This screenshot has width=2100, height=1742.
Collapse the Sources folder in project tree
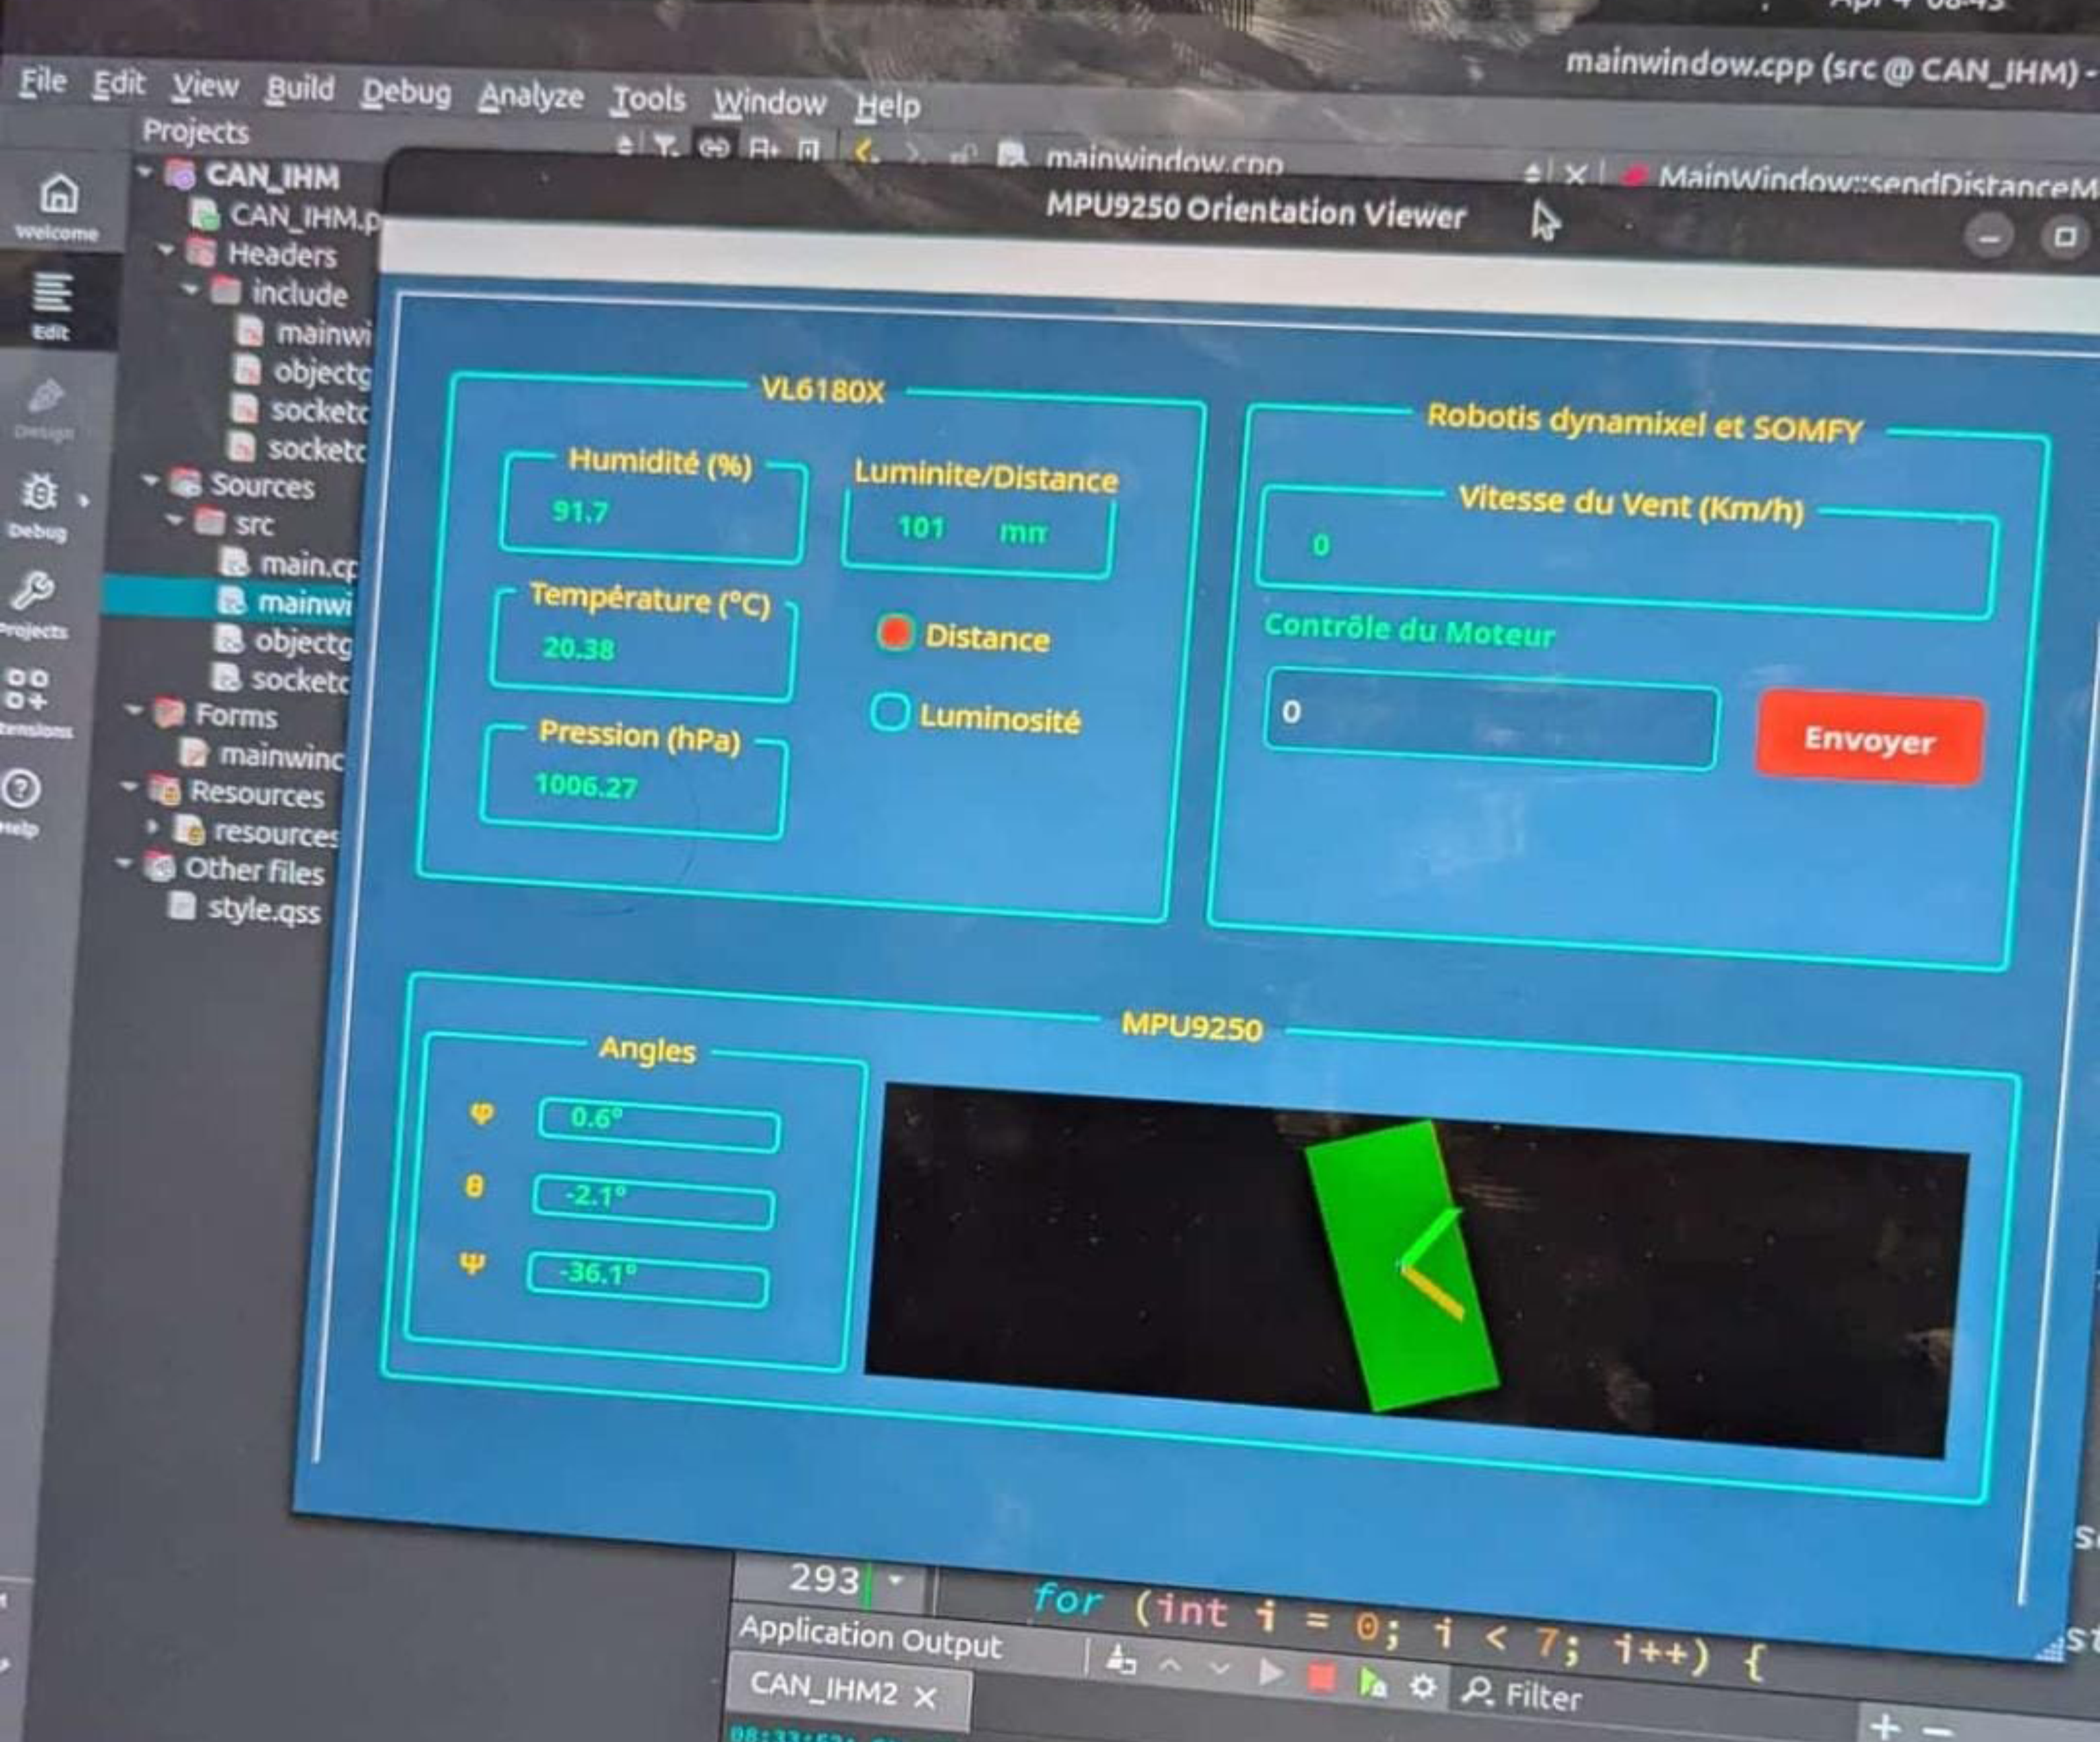(151, 481)
